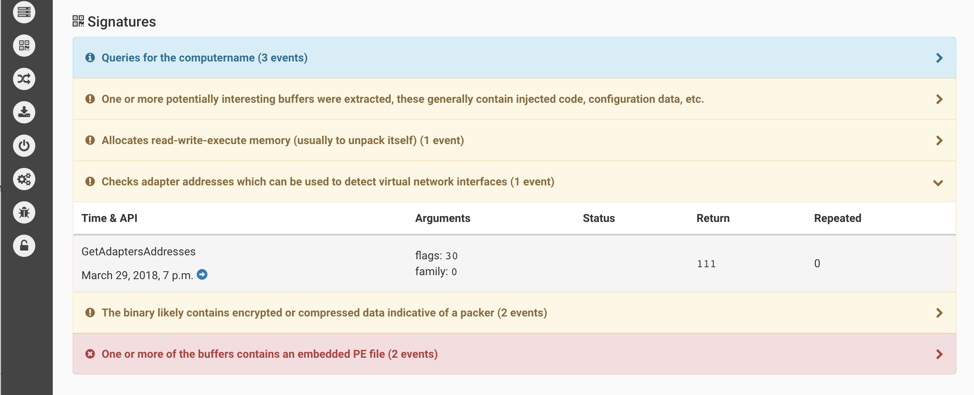The height and width of the screenshot is (395, 974).
Task: Expand the interesting buffers extracted signature chevron
Action: point(939,99)
